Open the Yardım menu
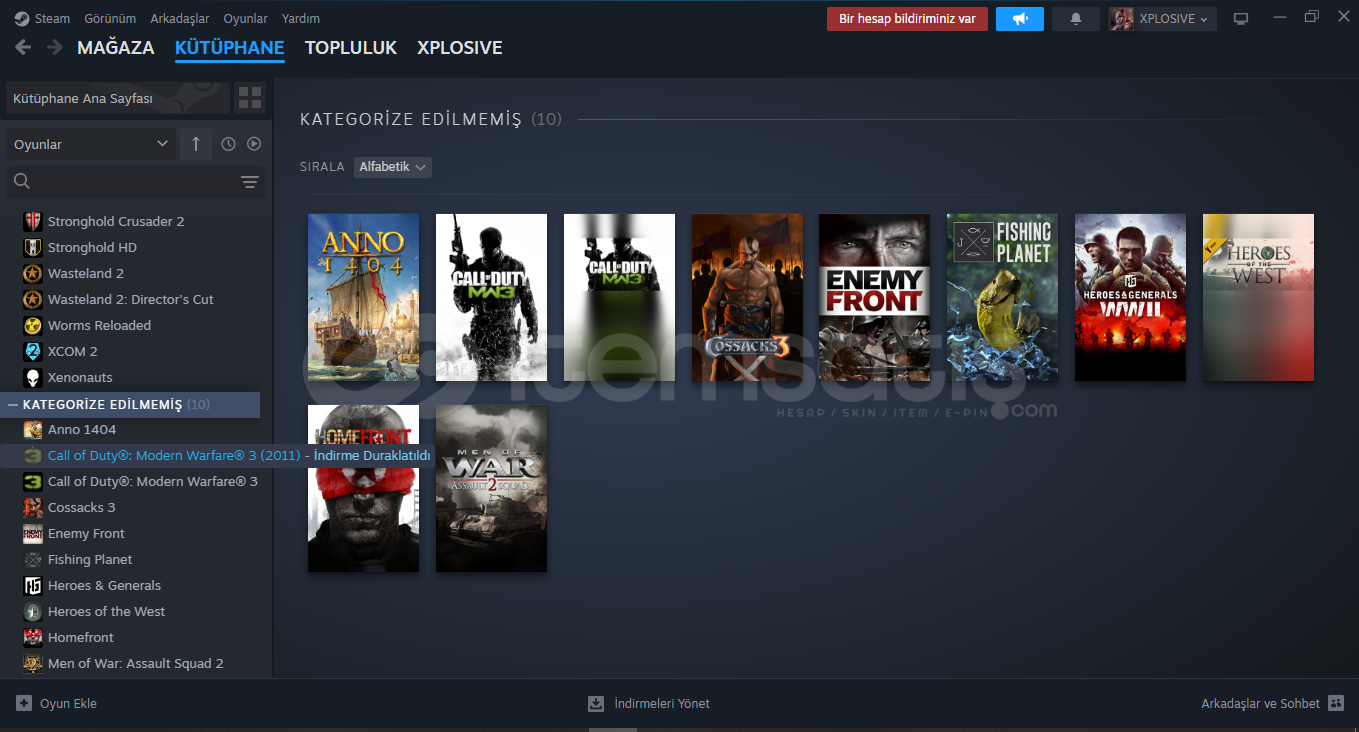 click(x=301, y=18)
